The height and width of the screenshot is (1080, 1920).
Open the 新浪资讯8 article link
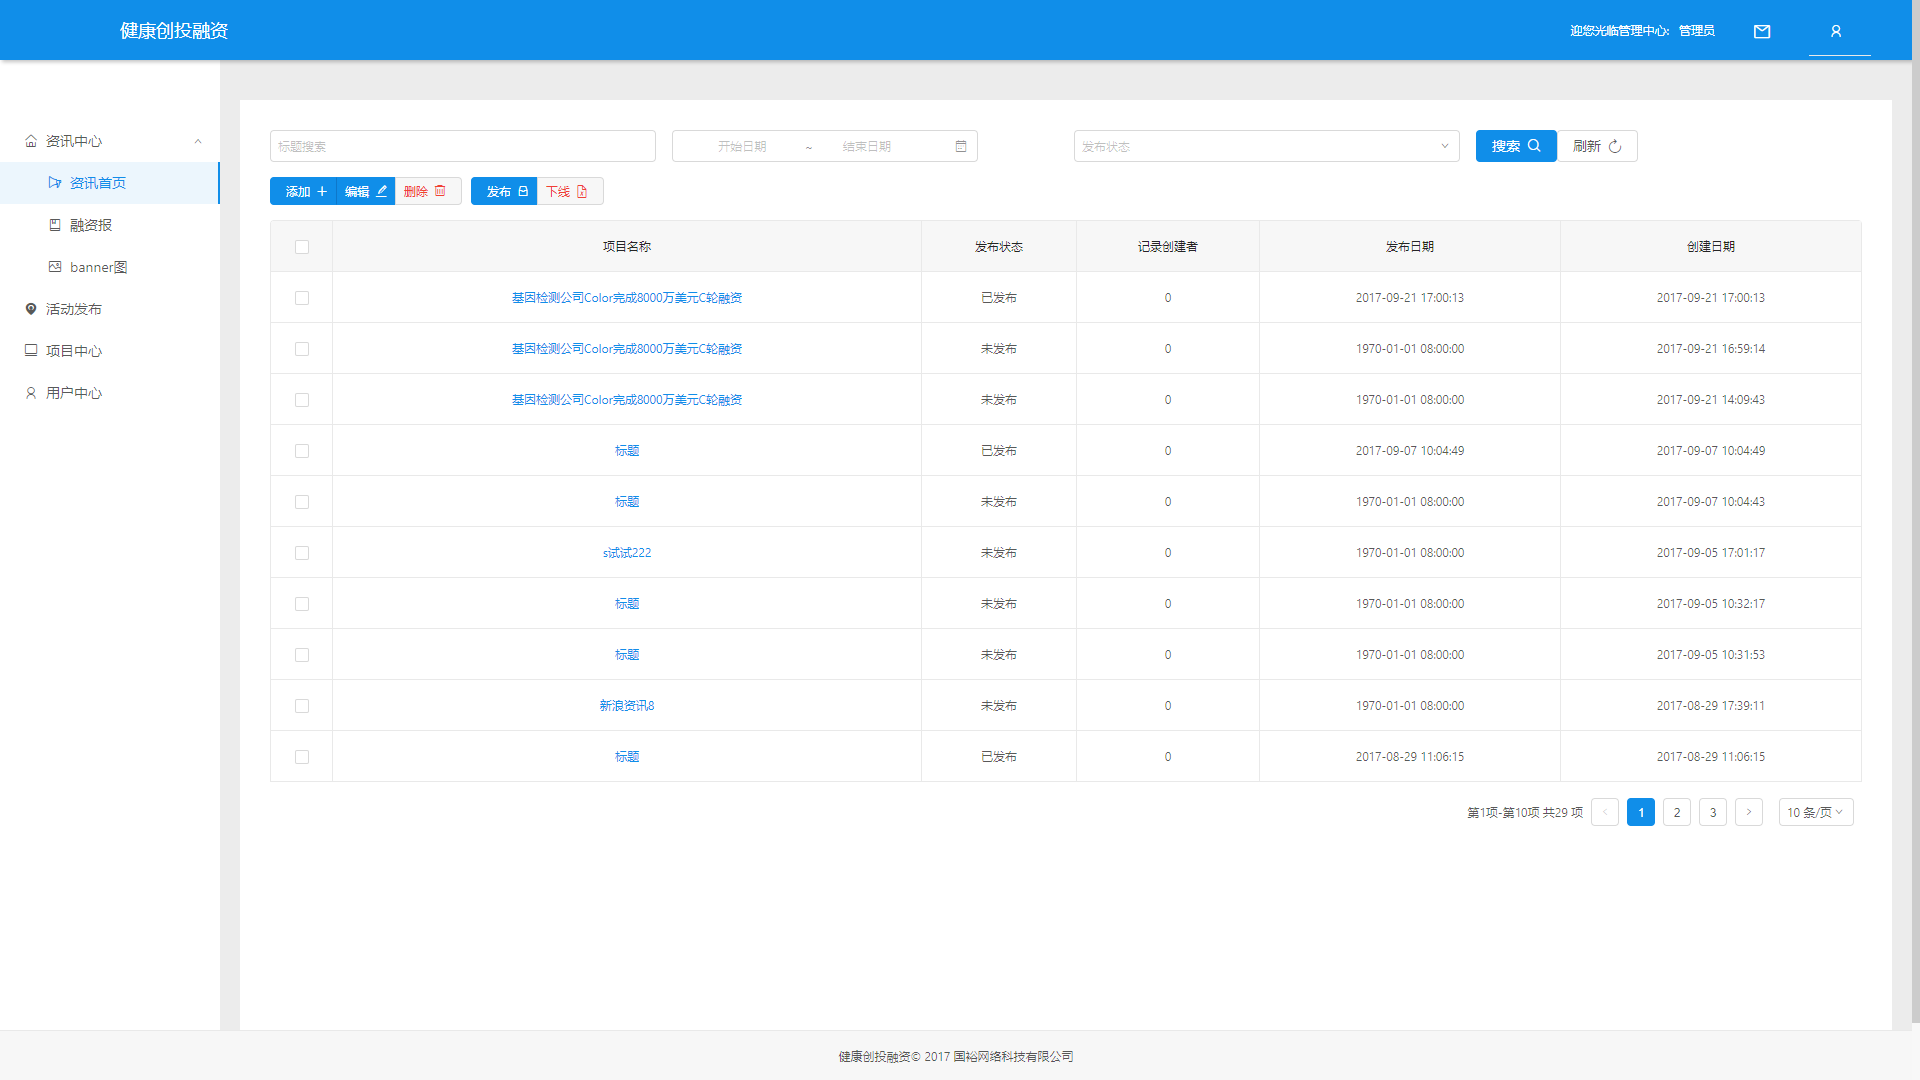(627, 706)
